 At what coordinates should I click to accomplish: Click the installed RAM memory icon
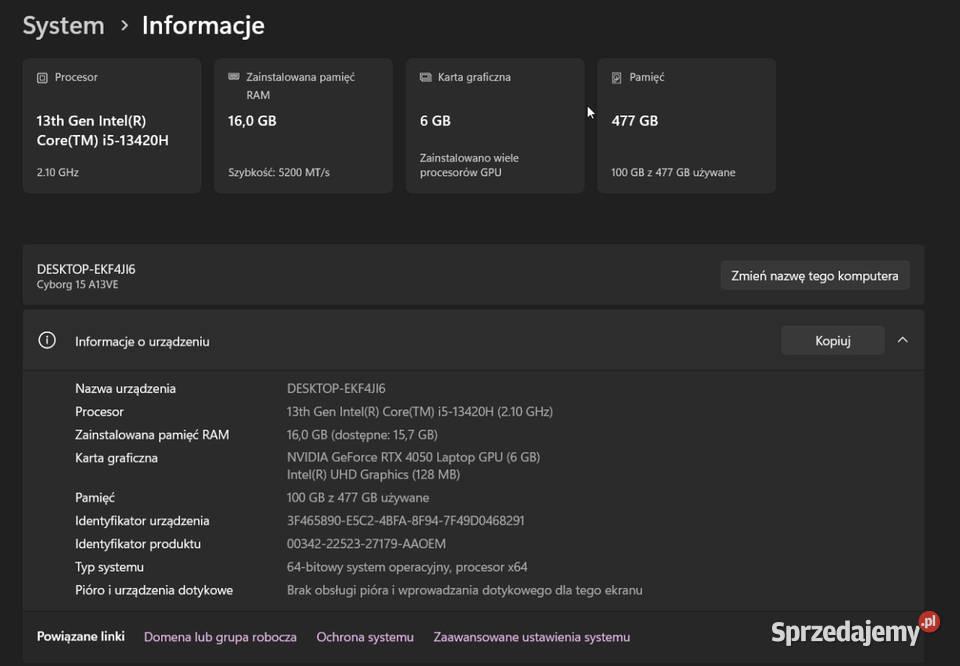[234, 77]
